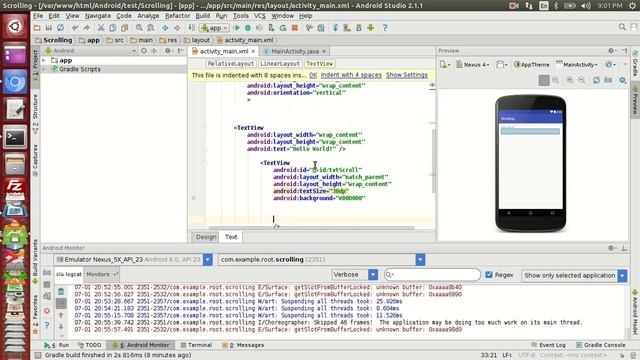Open the app run configuration dropdown
640x360 pixels.
(215, 28)
